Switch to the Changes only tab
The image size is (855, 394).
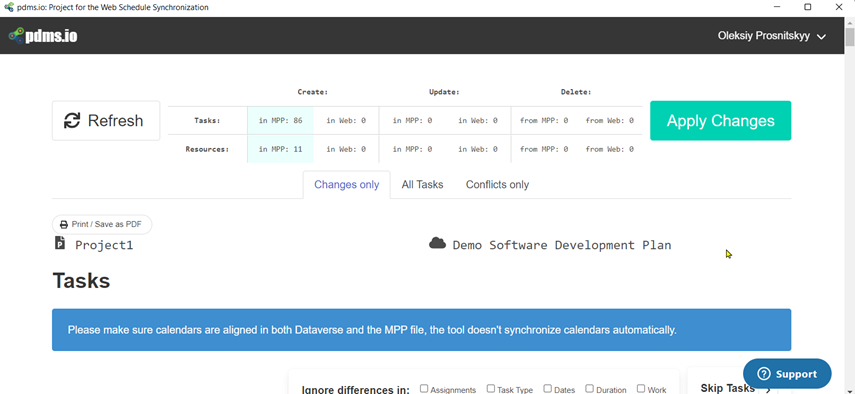(346, 185)
